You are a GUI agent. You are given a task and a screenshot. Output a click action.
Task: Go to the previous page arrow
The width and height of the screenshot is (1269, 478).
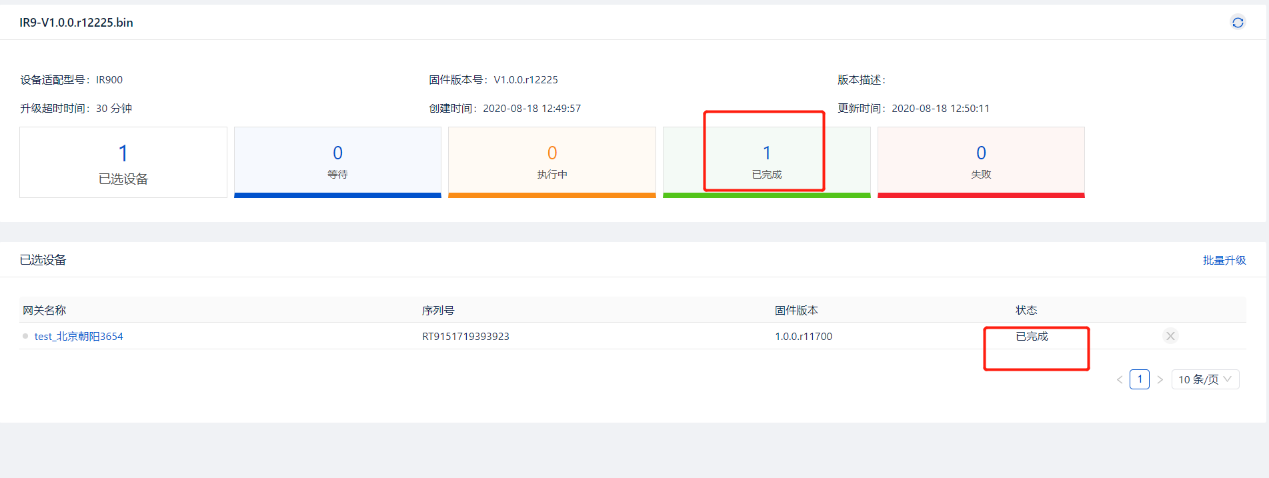tap(1119, 380)
